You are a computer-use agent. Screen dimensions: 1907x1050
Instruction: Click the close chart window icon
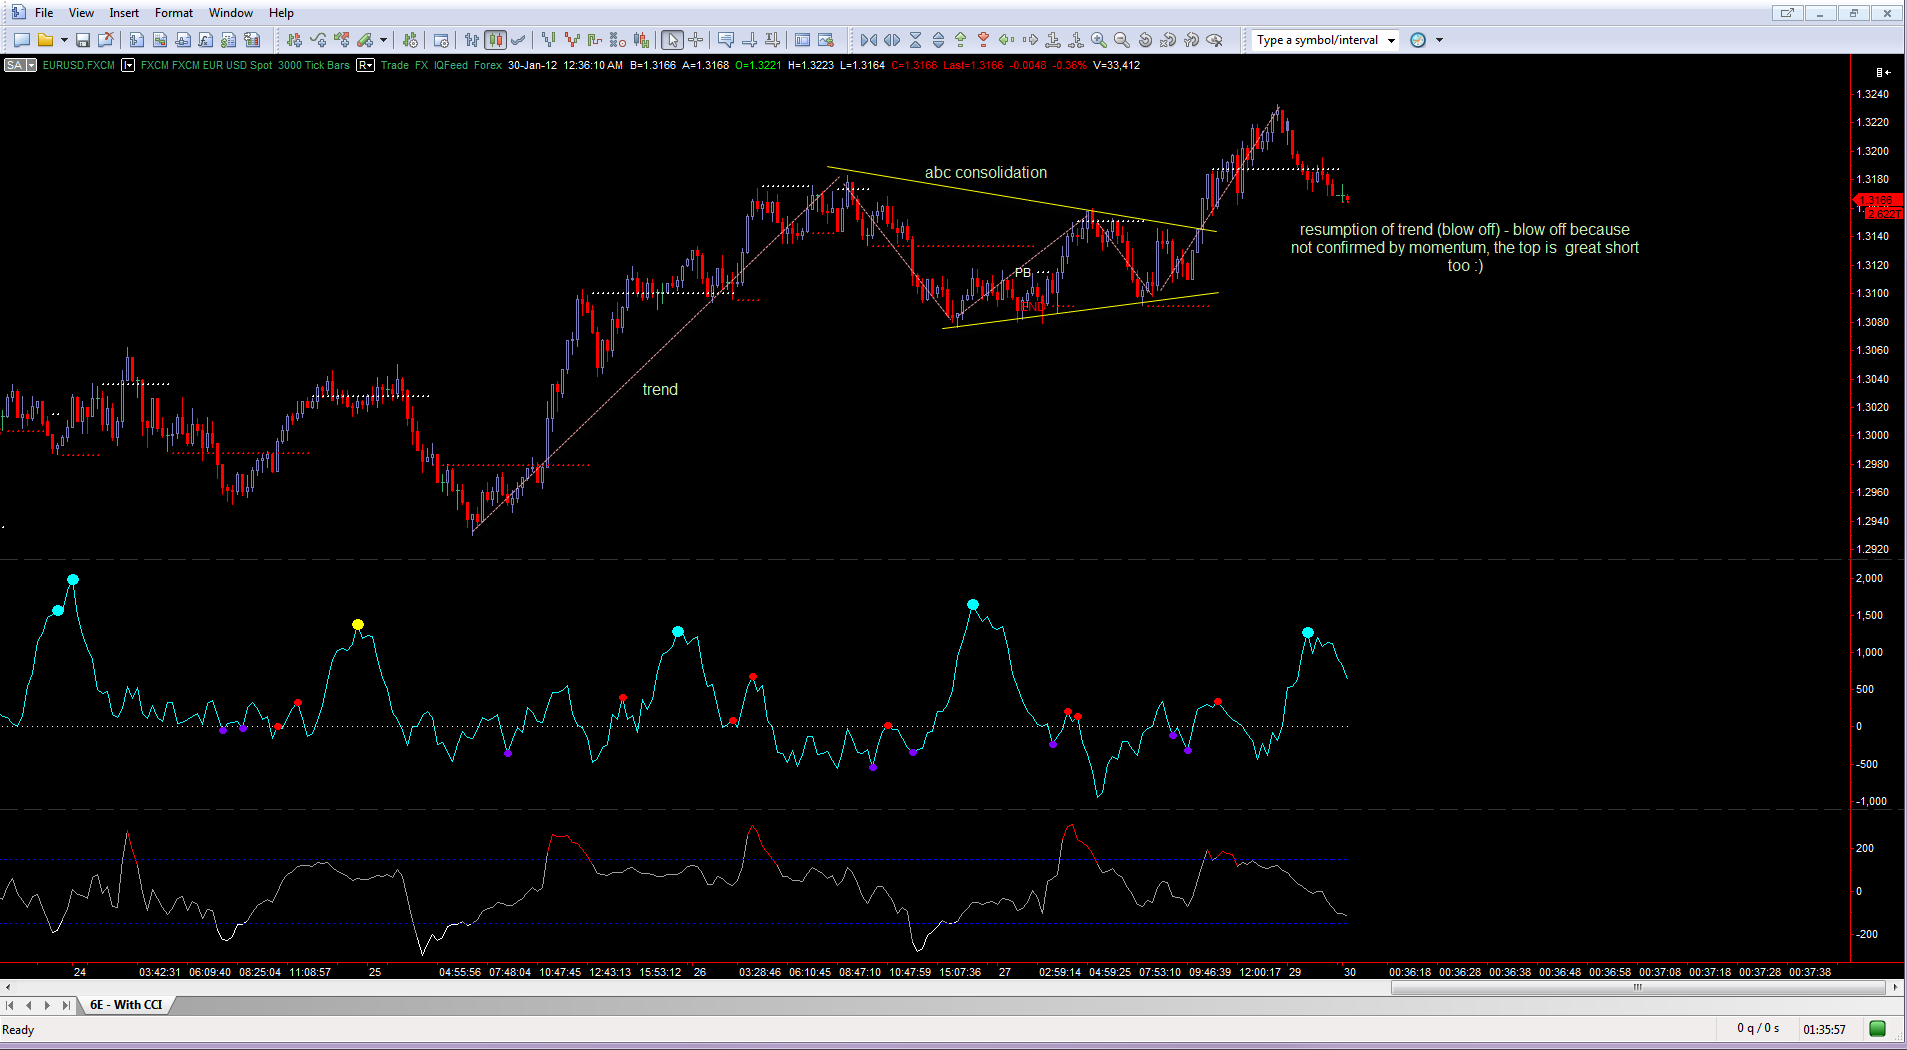[106, 40]
